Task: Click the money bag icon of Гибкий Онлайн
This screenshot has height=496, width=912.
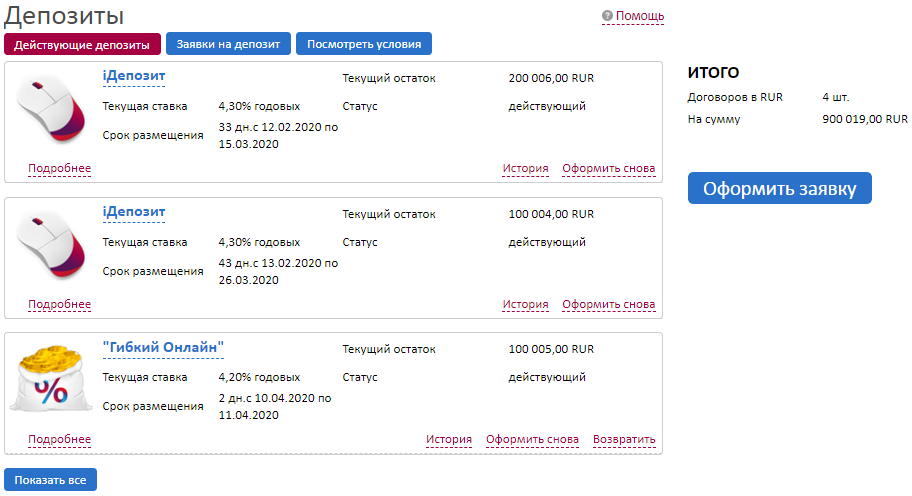Action: point(52,379)
